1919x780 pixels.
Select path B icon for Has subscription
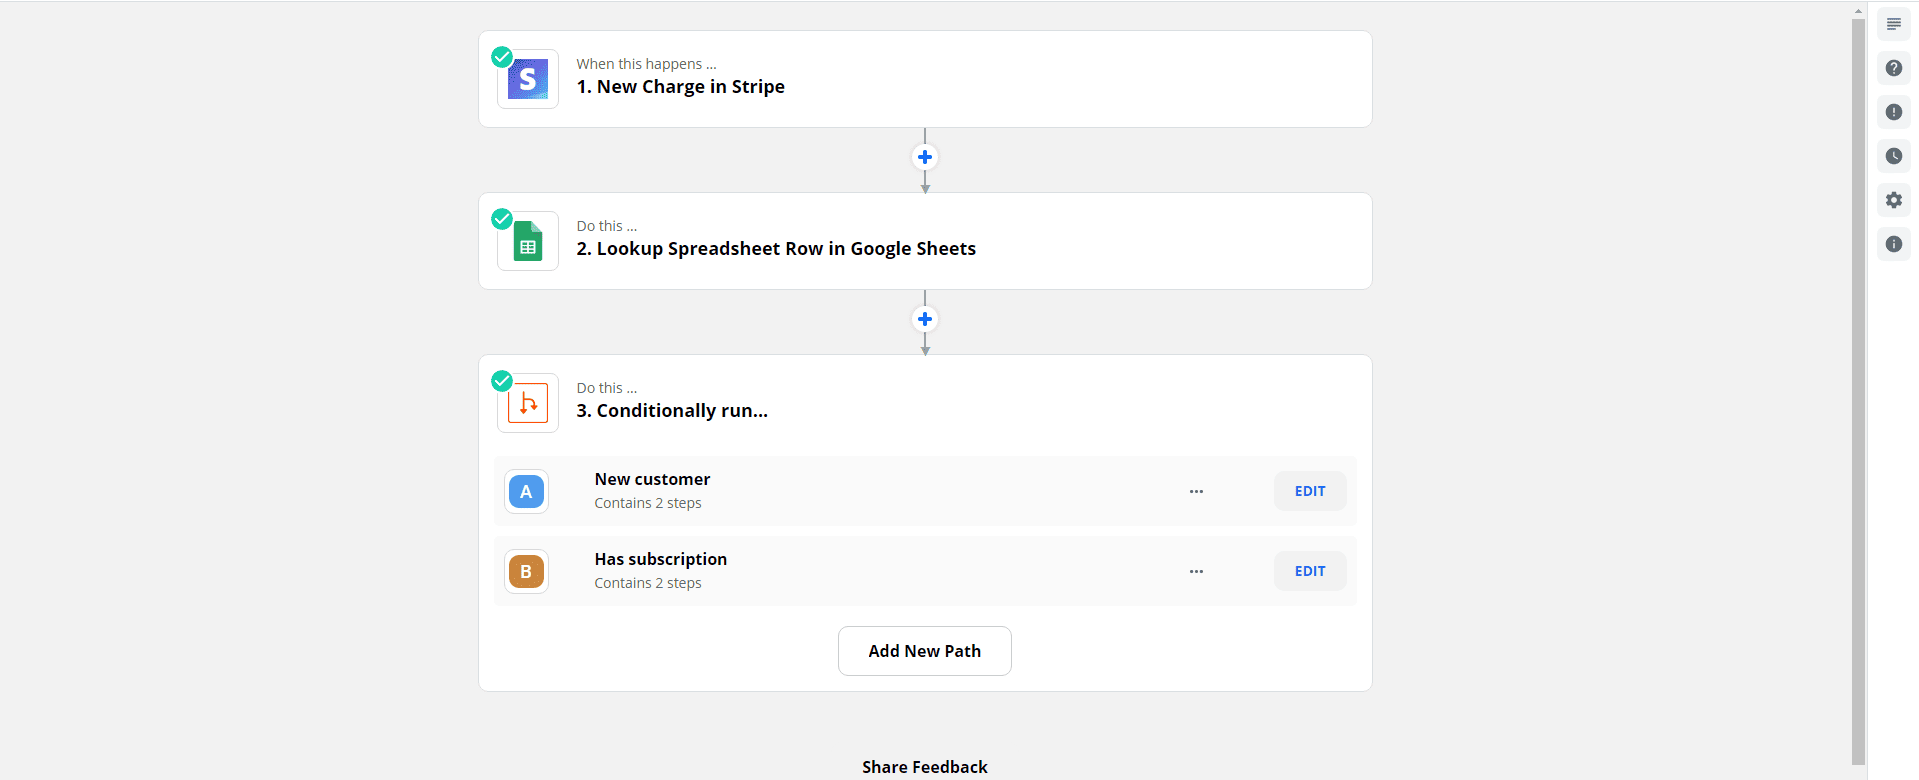click(x=526, y=571)
